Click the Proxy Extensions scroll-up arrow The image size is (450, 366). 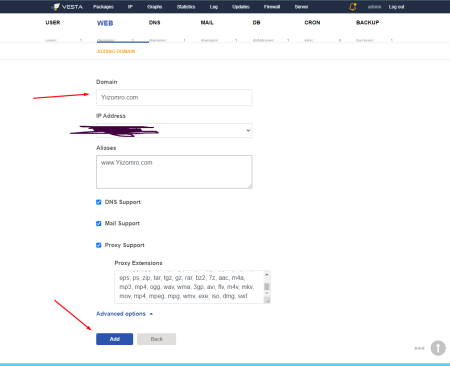pyautogui.click(x=267, y=275)
